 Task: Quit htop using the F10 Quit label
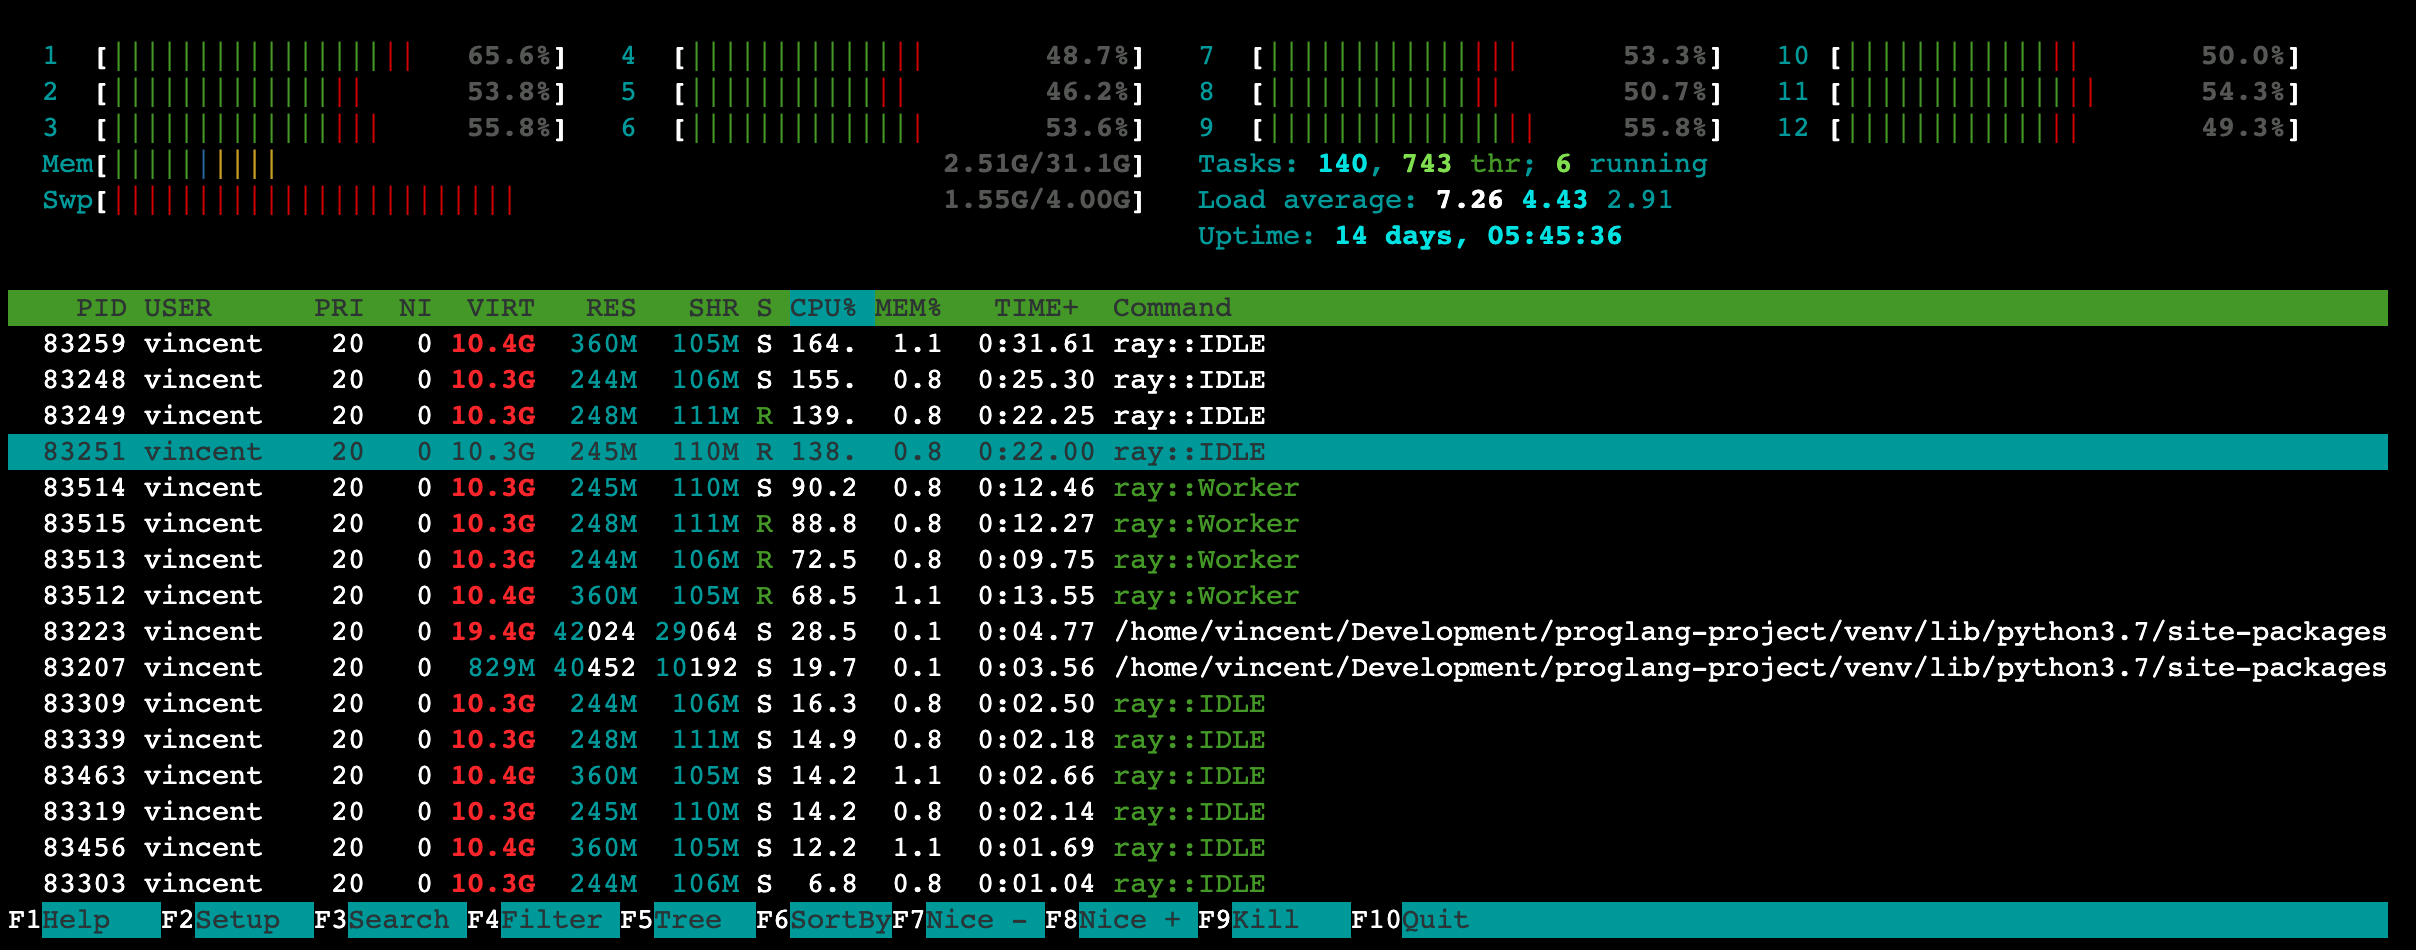point(1410,920)
